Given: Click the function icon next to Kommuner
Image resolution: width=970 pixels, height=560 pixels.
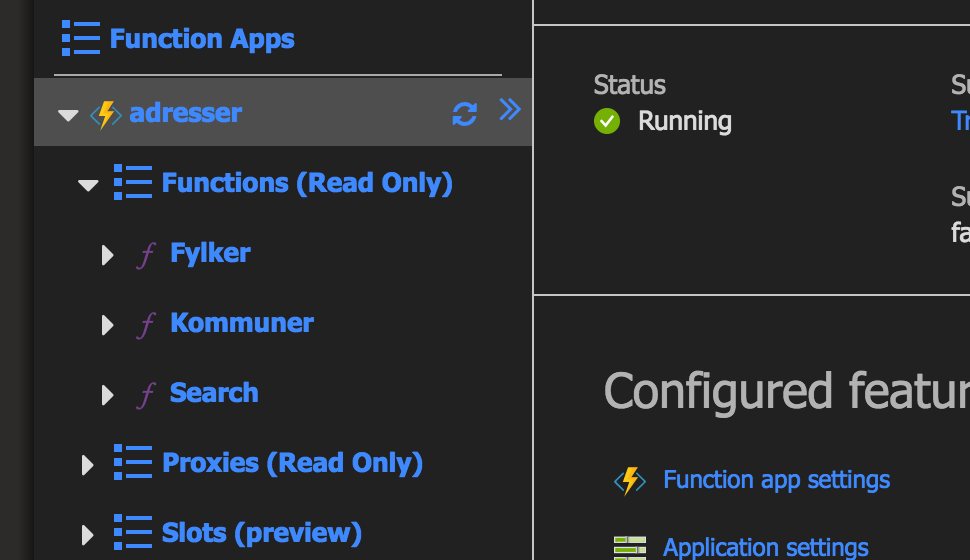Looking at the screenshot, I should 146,325.
